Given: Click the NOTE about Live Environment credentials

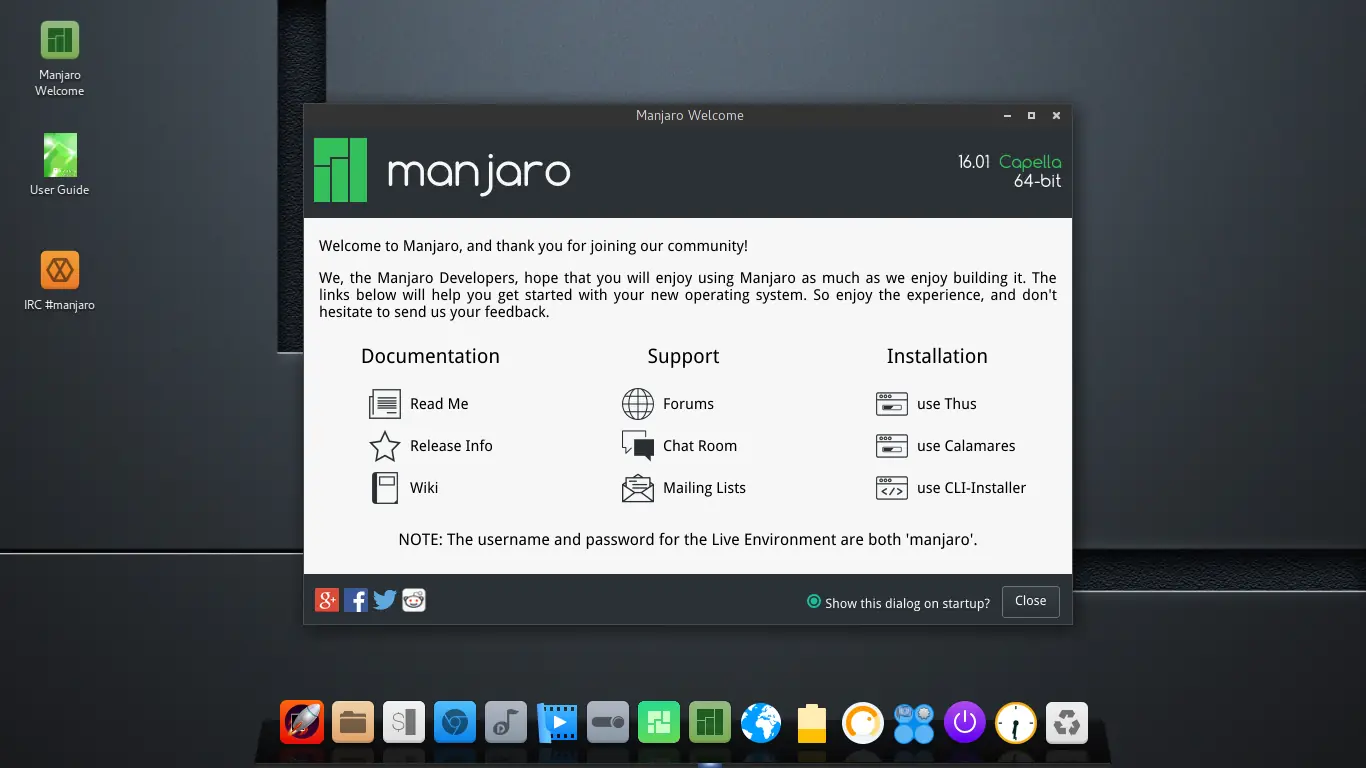Looking at the screenshot, I should pyautogui.click(x=688, y=539).
